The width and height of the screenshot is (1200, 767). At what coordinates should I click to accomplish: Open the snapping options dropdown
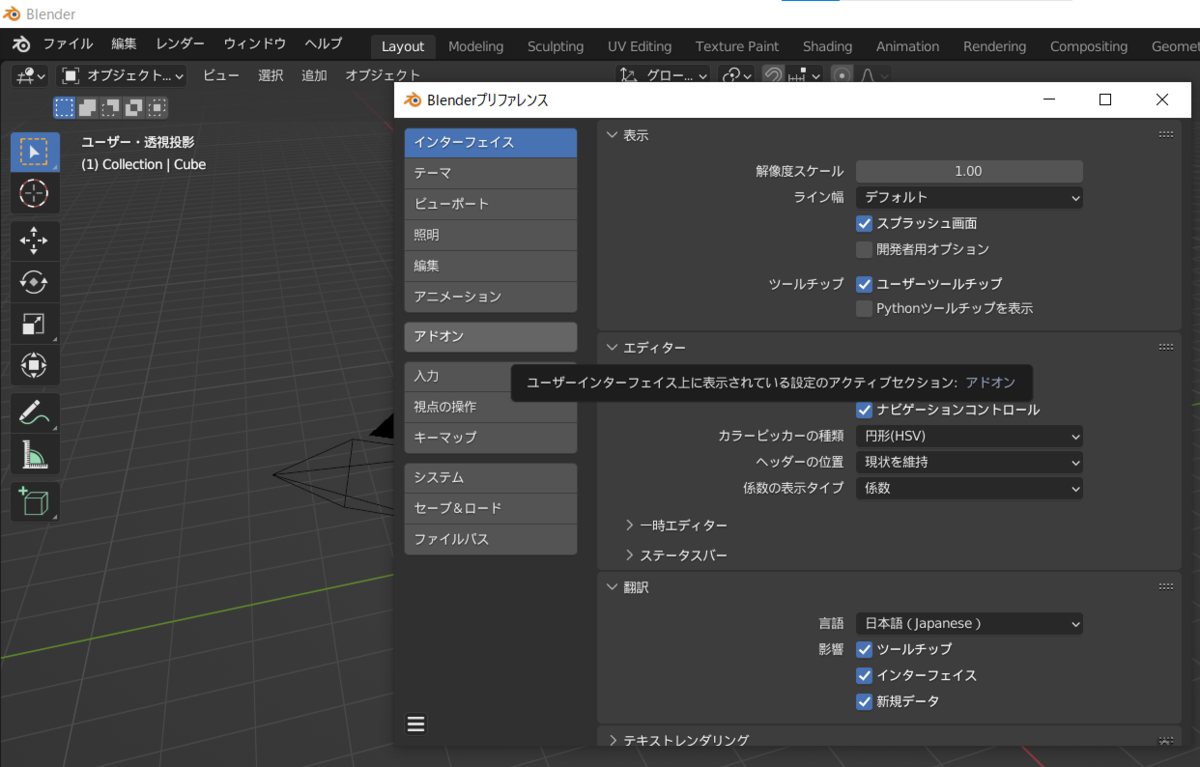click(x=805, y=75)
